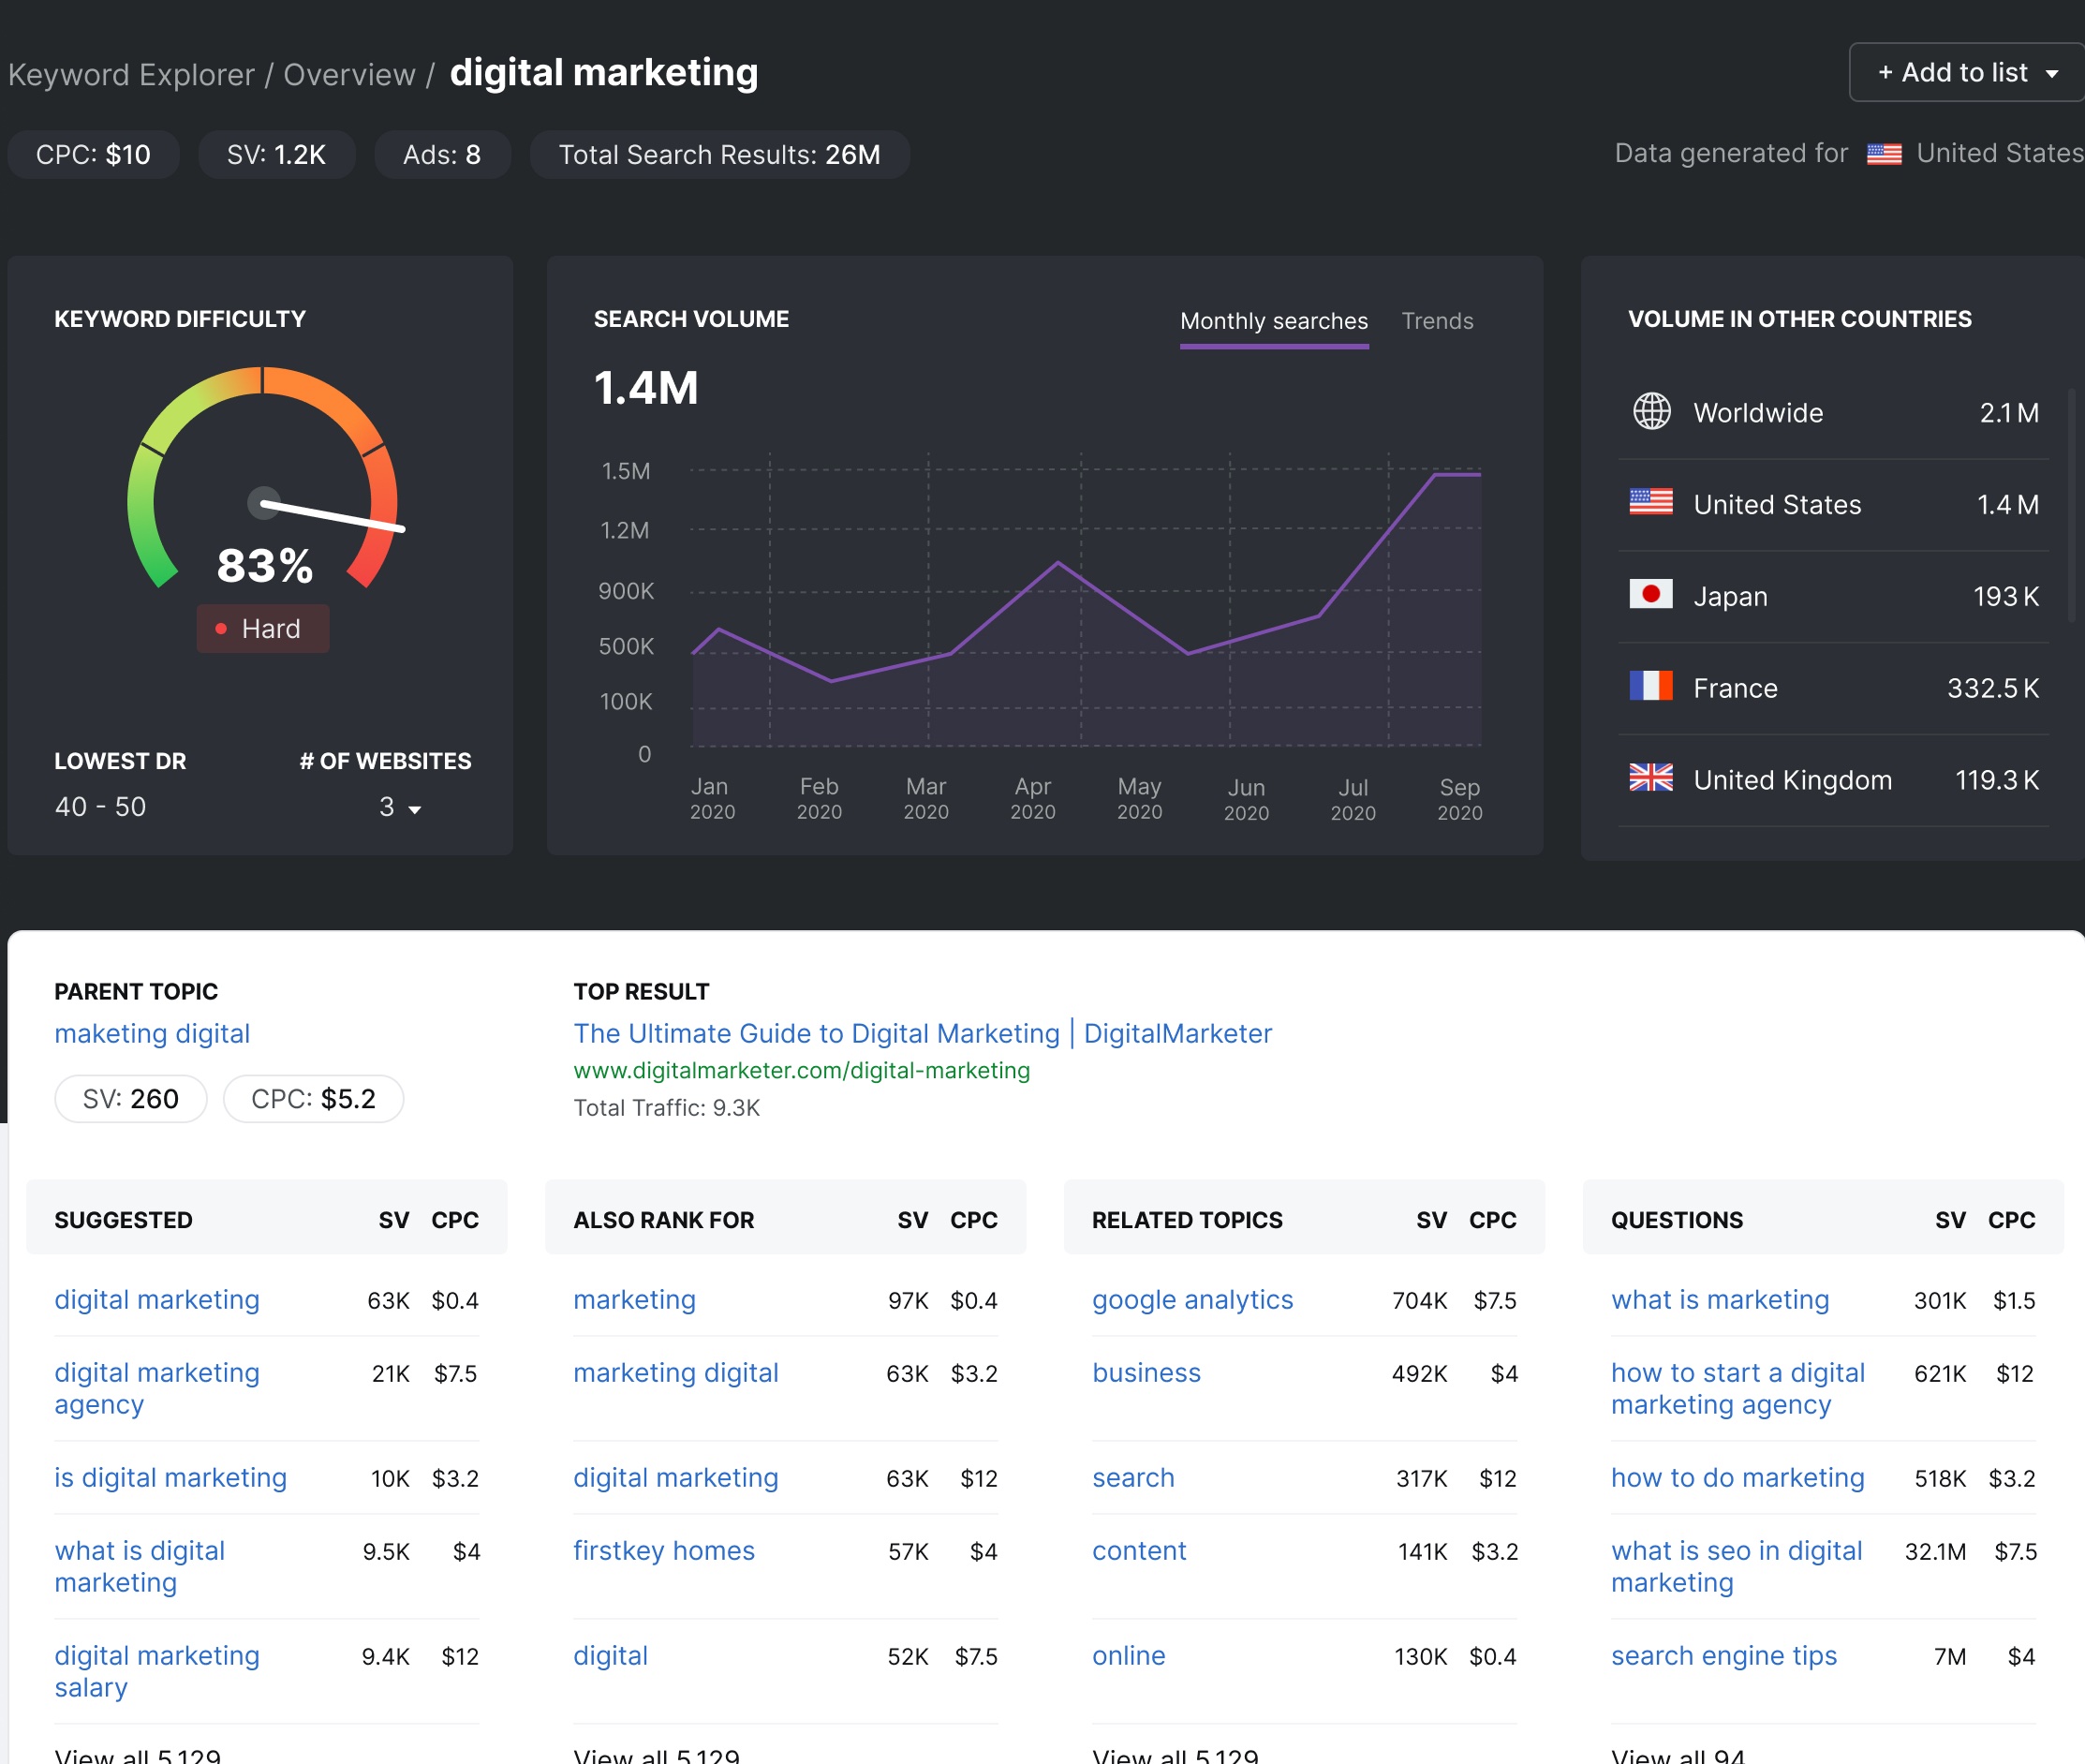Click the US flag beside Data generated for
2085x1764 pixels.
pos(1884,154)
